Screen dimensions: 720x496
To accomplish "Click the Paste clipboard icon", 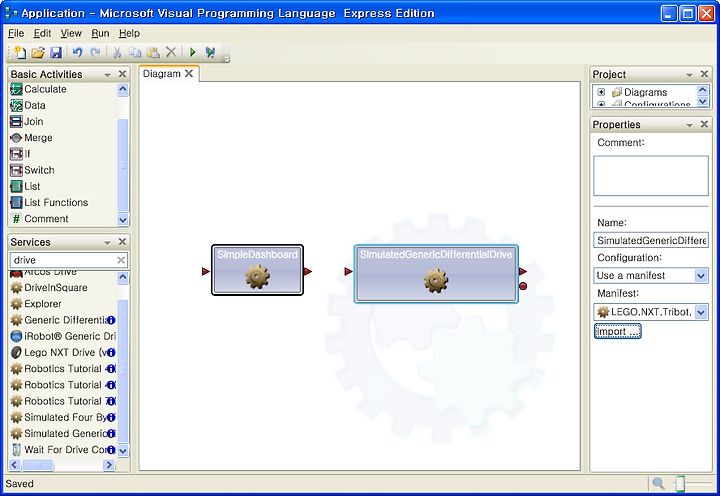I will point(153,53).
